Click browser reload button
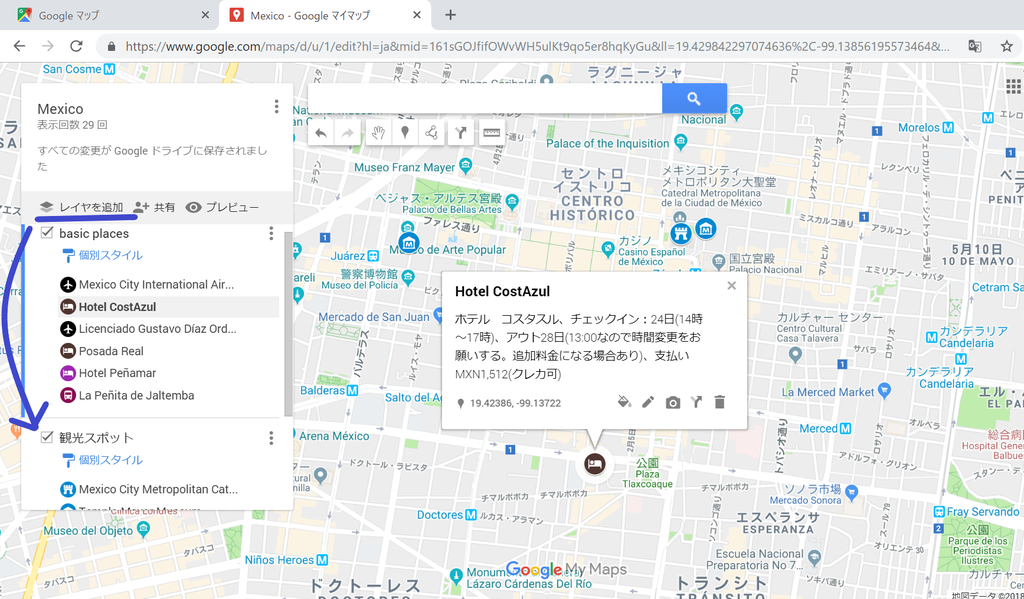Screen dimensions: 1024x599 pos(76,46)
